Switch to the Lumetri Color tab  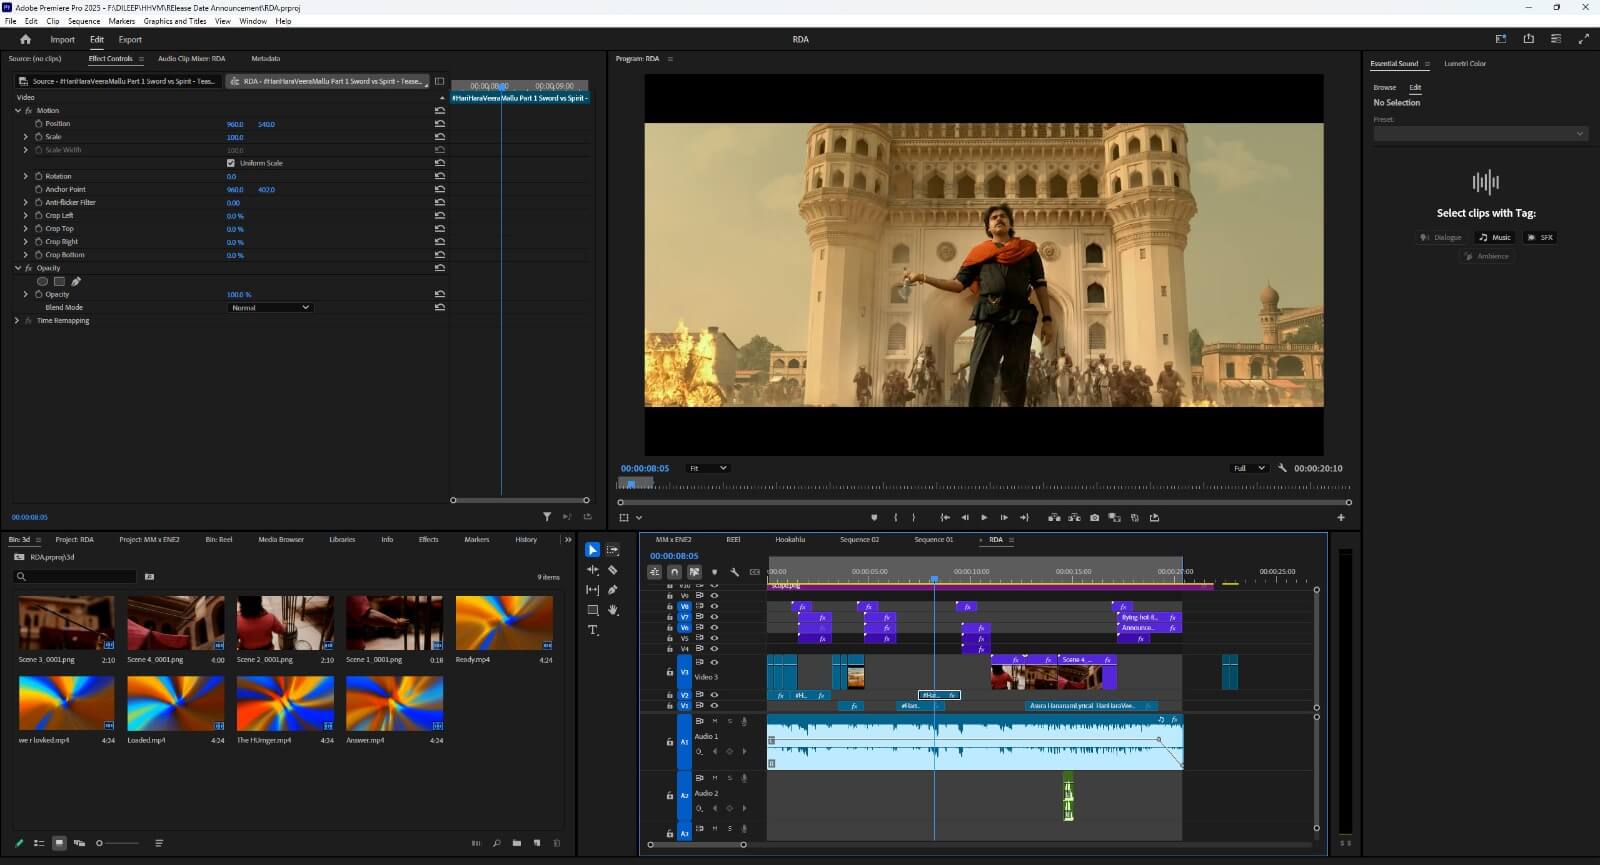click(x=1464, y=64)
